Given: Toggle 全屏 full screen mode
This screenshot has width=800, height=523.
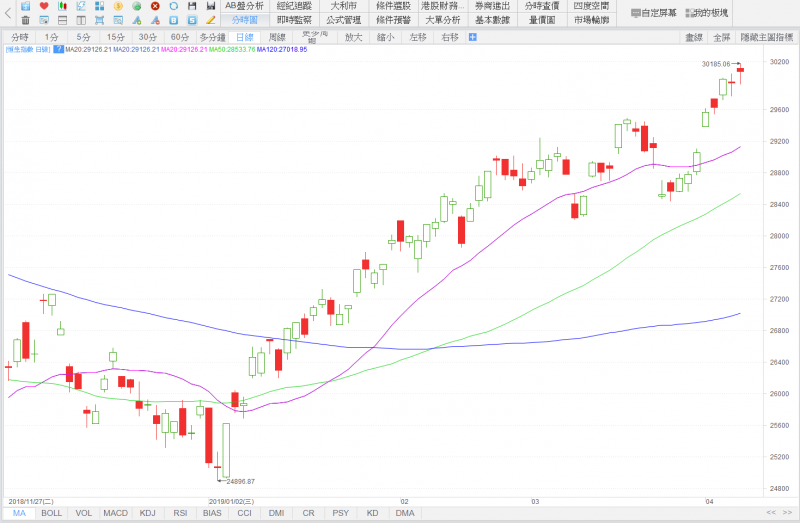Looking at the screenshot, I should coord(722,37).
